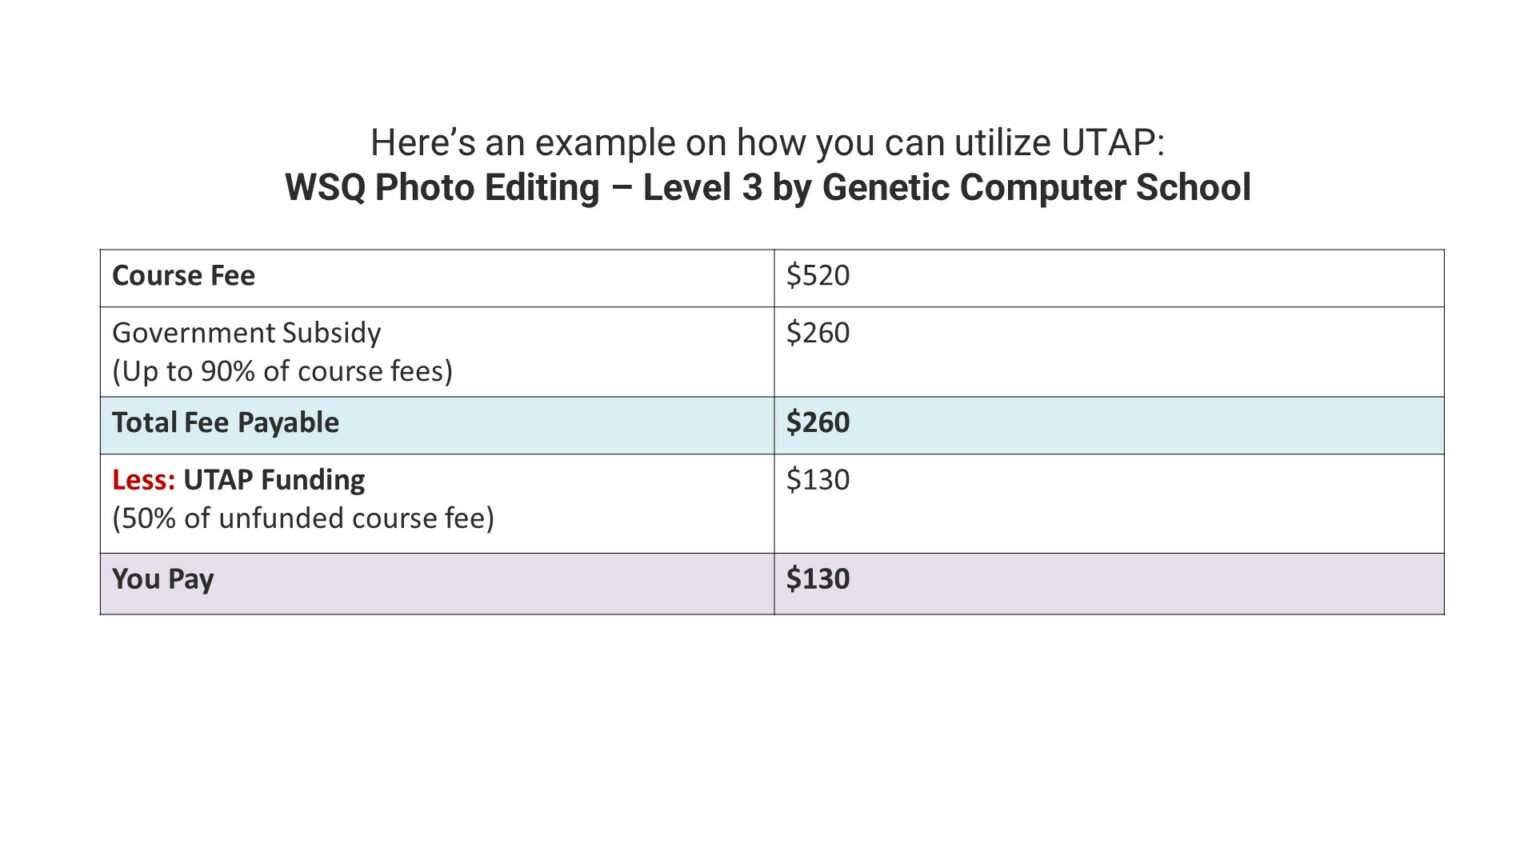Select '(Up to 90% of course fees)' note

282,371
